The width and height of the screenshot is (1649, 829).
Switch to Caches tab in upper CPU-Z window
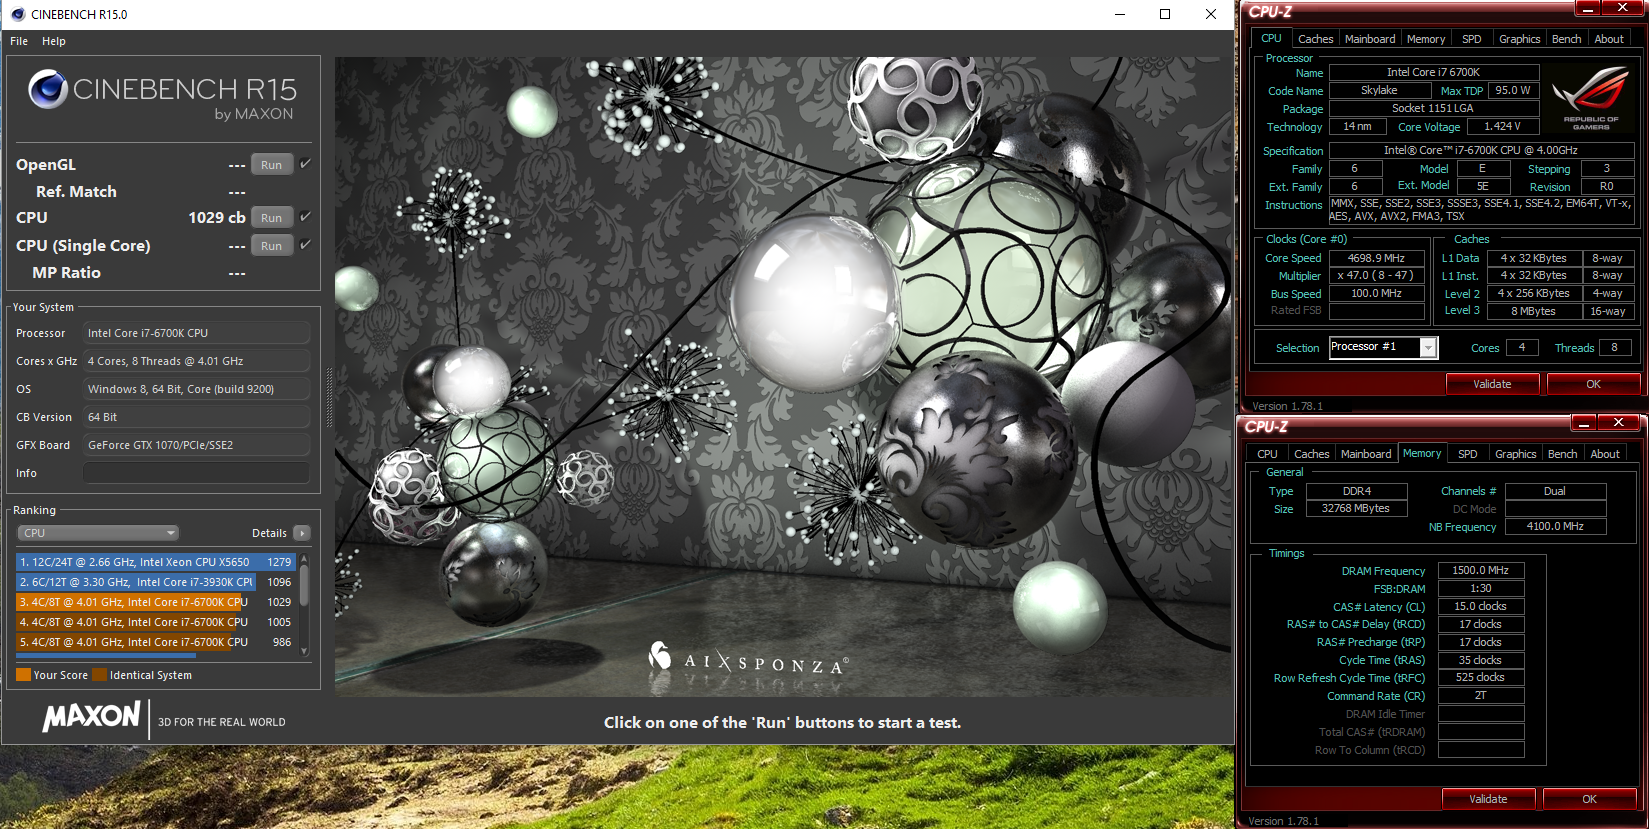point(1315,39)
